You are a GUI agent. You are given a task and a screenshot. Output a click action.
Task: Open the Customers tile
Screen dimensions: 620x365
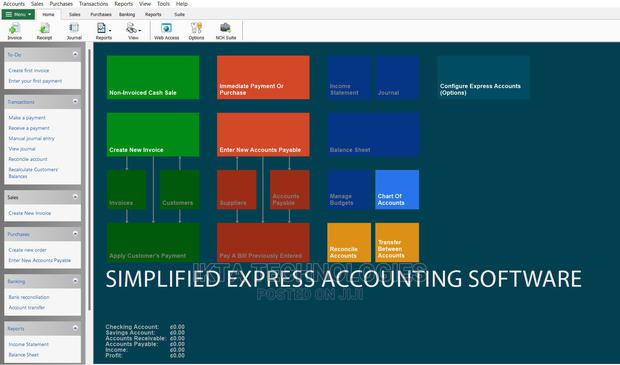pos(180,189)
